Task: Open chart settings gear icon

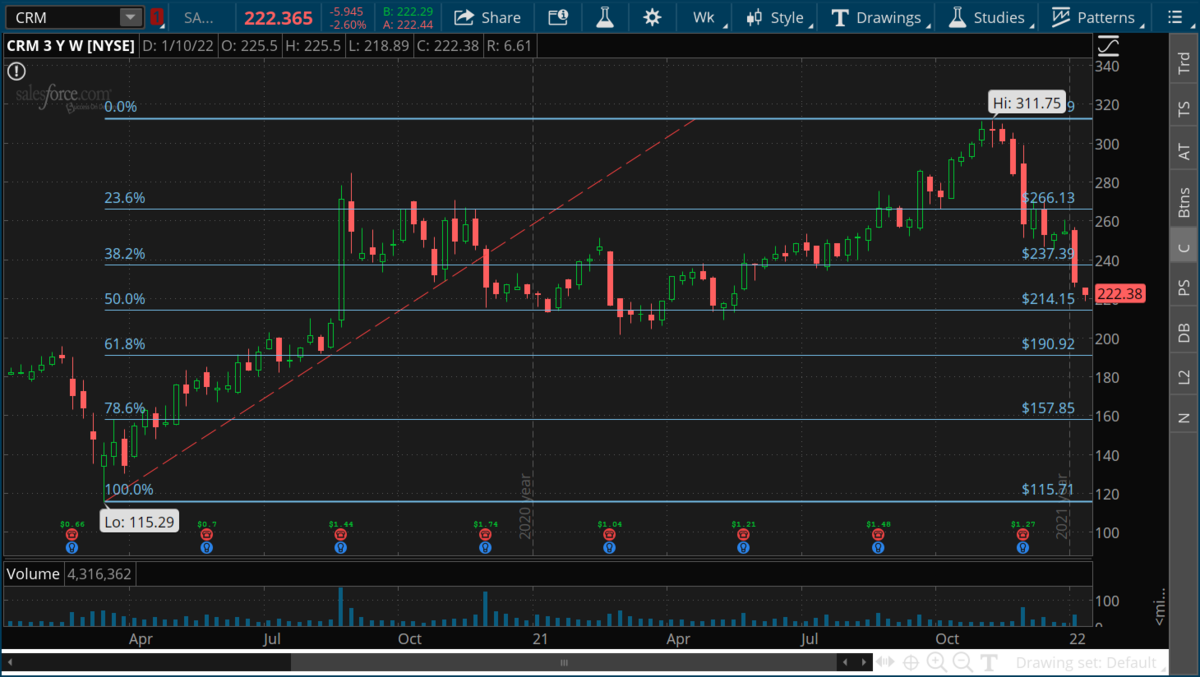Action: pyautogui.click(x=652, y=17)
